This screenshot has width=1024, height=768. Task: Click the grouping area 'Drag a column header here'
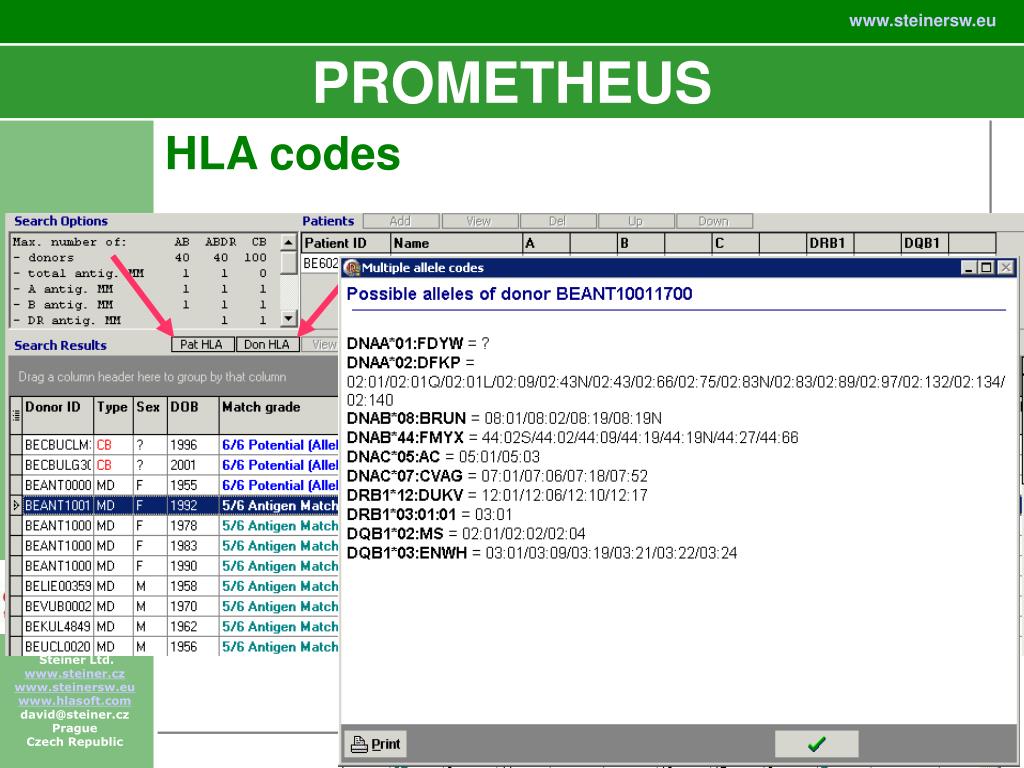[x=152, y=377]
